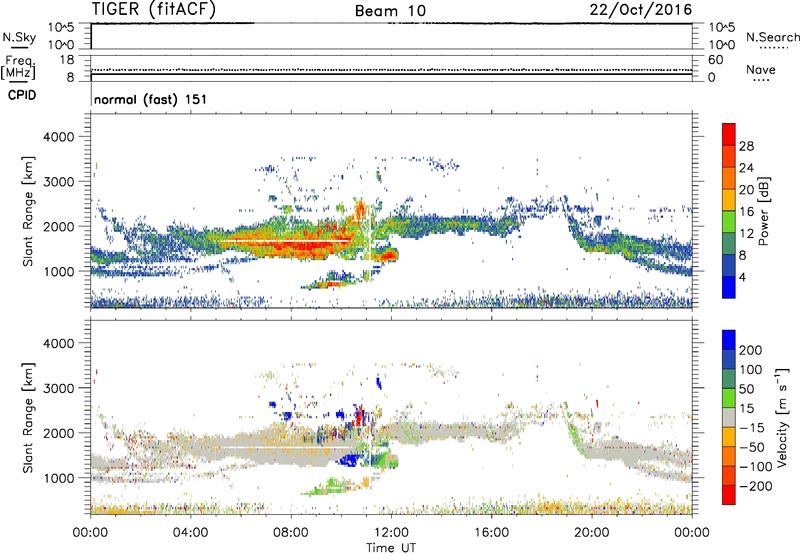Click the "3000" tick of the power panel
800x554 pixels.
pos(58,182)
